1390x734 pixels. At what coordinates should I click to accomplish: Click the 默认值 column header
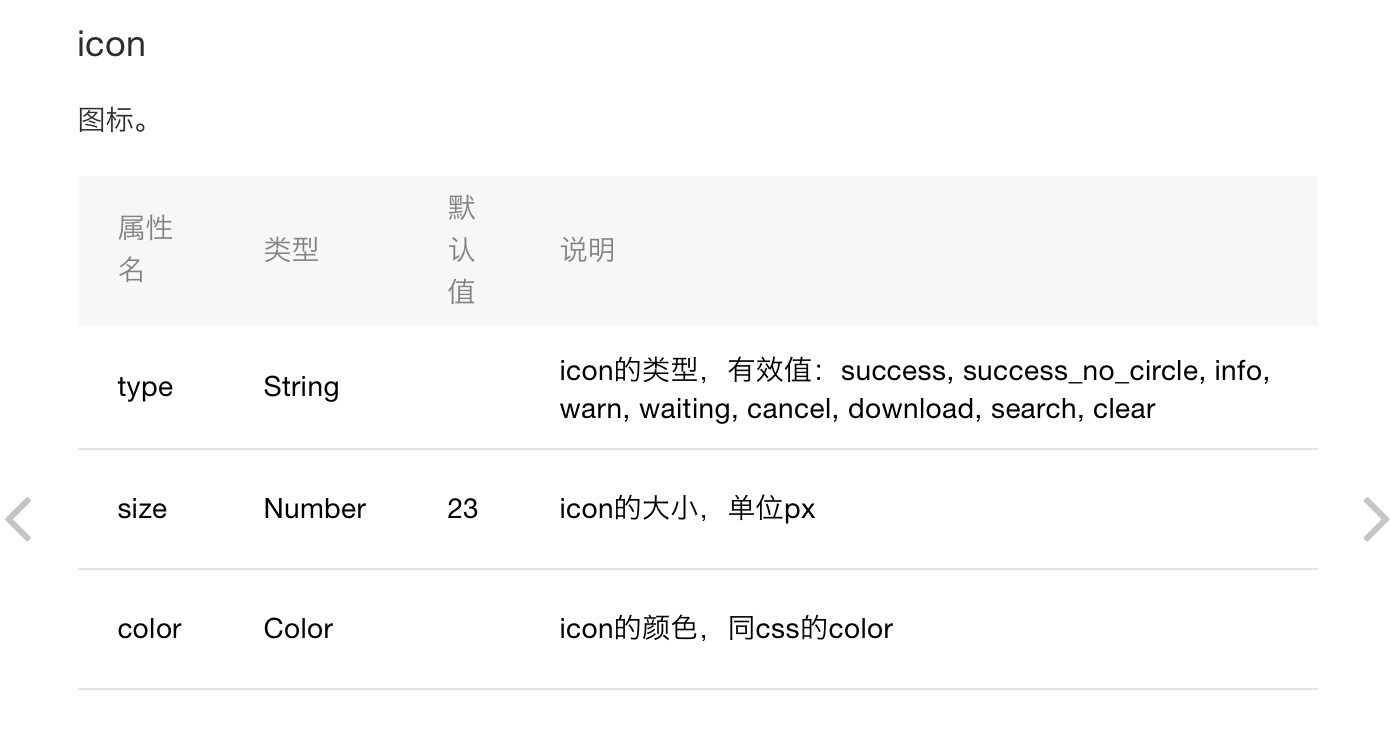(x=461, y=250)
